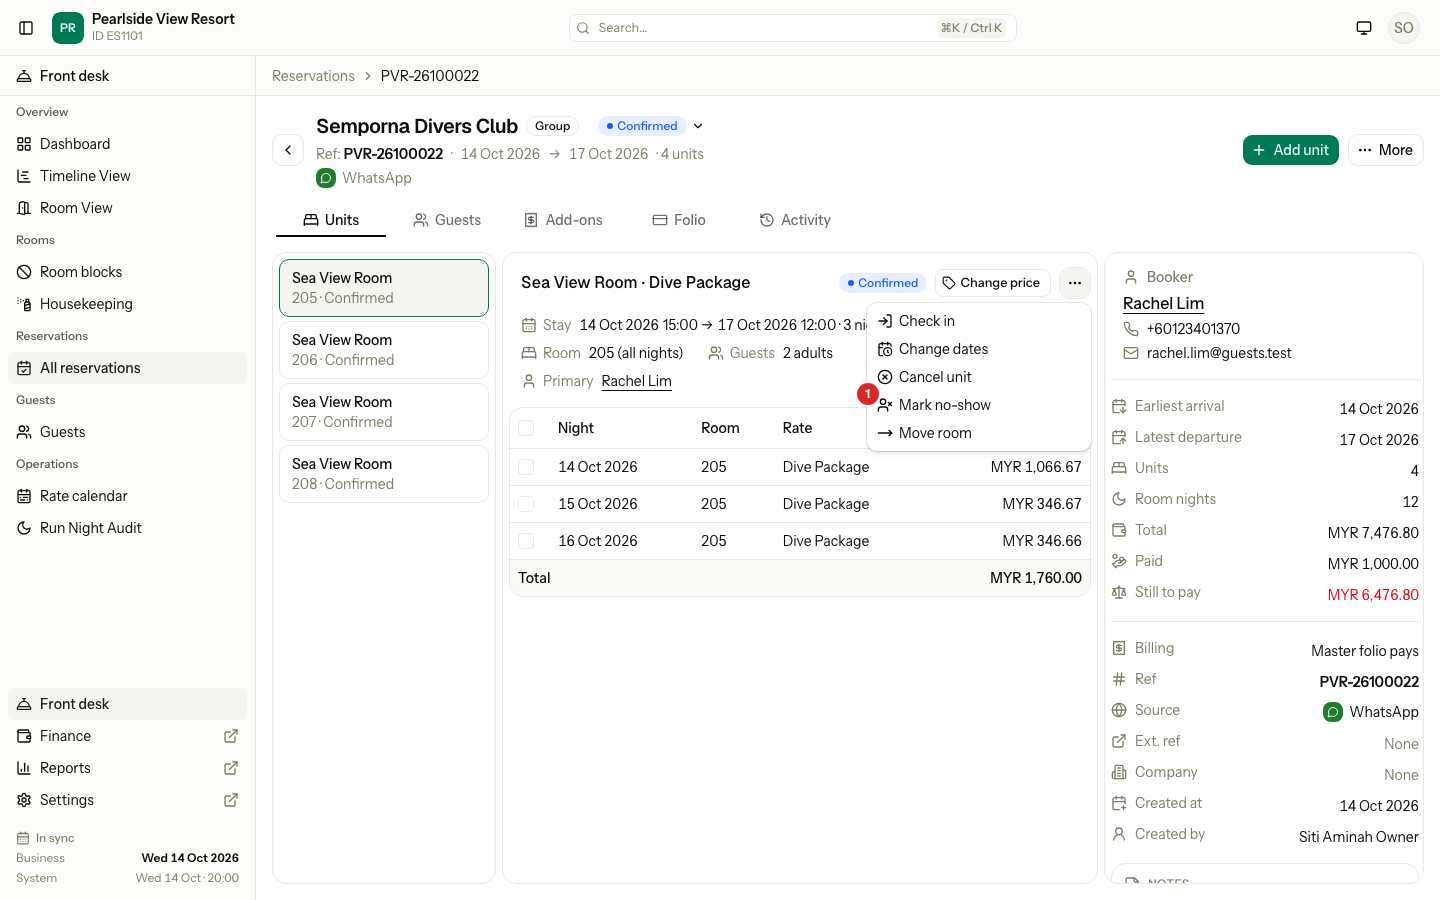Image resolution: width=1440 pixels, height=900 pixels.
Task: Choose Cancel unit from the menu
Action: click(979, 377)
